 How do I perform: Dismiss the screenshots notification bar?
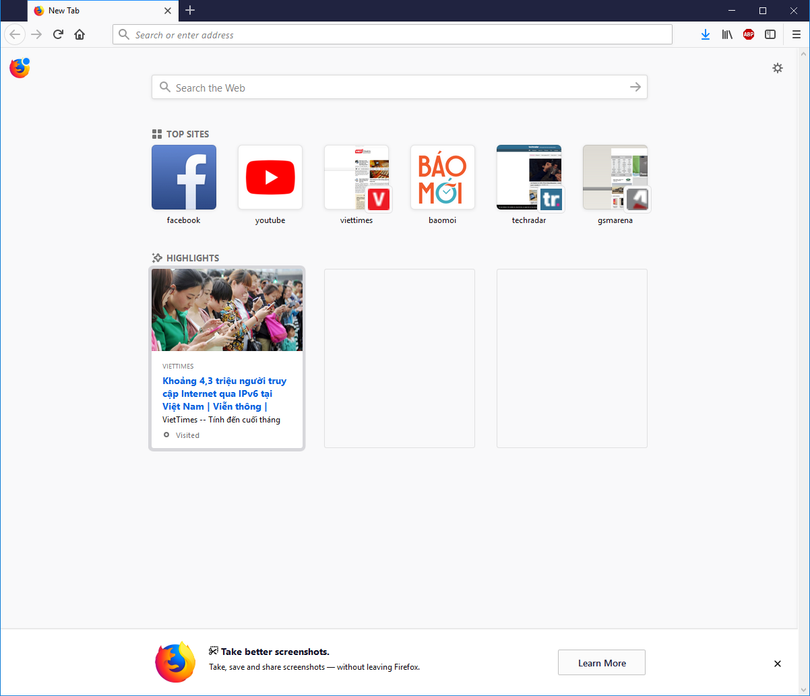777,663
